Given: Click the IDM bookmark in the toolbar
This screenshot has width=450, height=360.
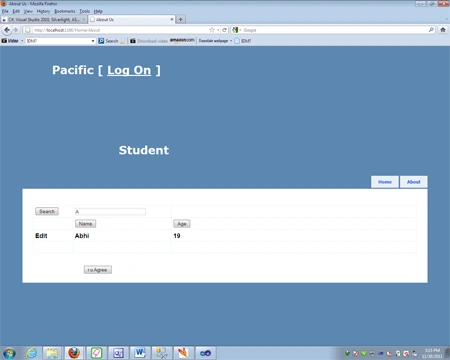Looking at the screenshot, I should [x=243, y=41].
